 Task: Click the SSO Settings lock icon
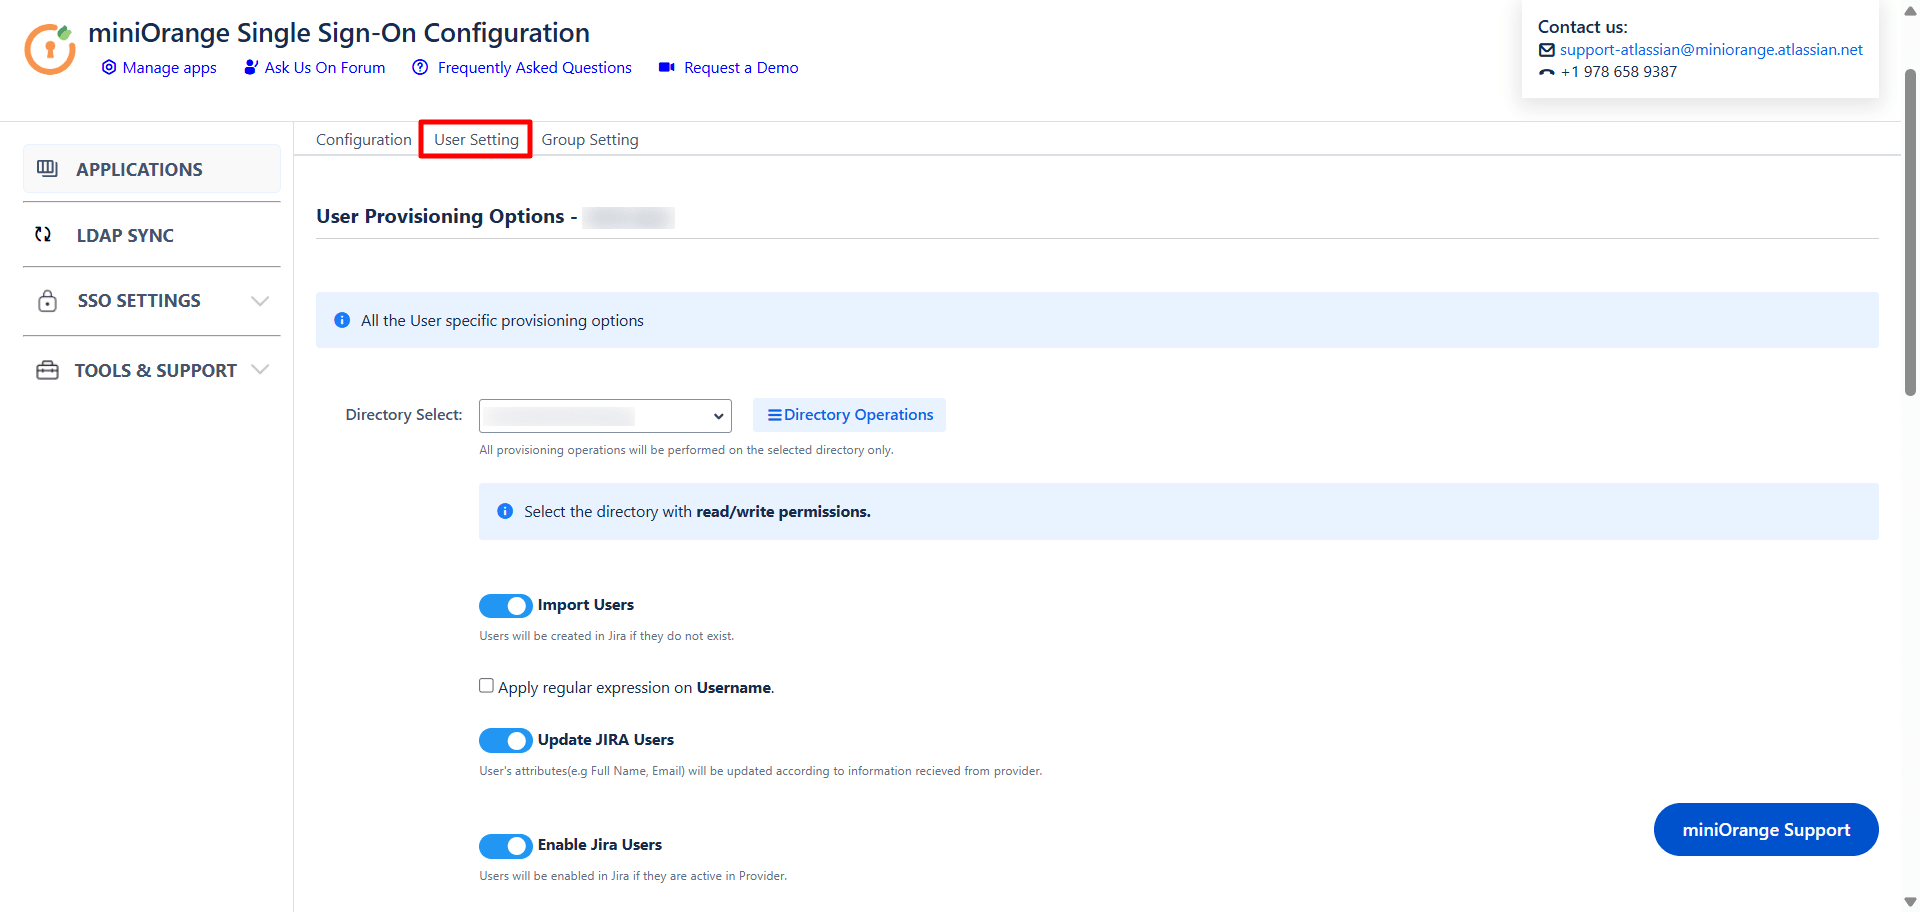click(47, 301)
